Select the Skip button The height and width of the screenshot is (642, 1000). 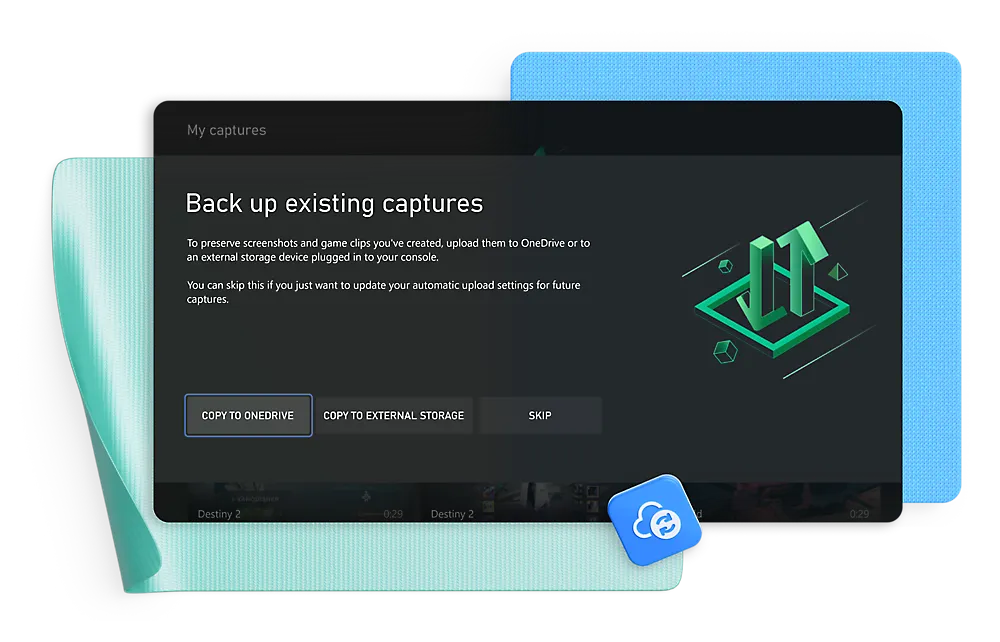point(540,415)
